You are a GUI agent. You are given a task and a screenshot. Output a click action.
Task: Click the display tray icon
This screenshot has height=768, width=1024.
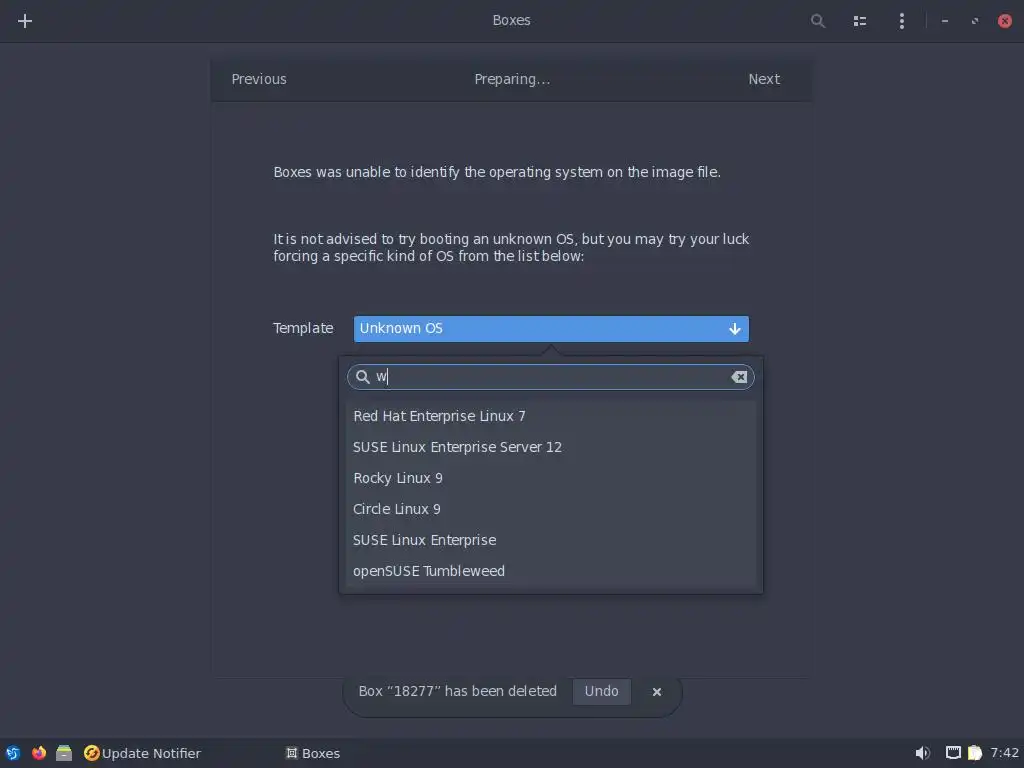click(x=953, y=753)
